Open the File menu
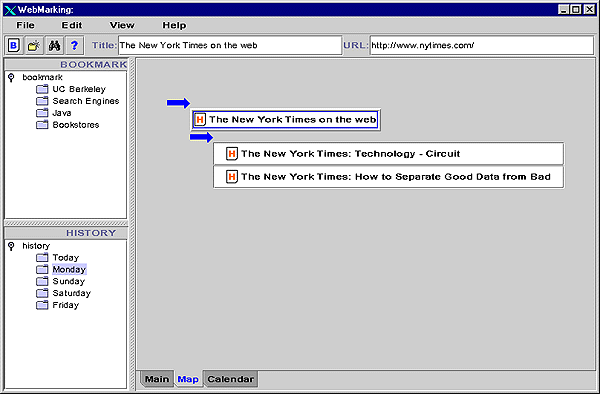Viewport: 600px width, 394px height. (25, 25)
